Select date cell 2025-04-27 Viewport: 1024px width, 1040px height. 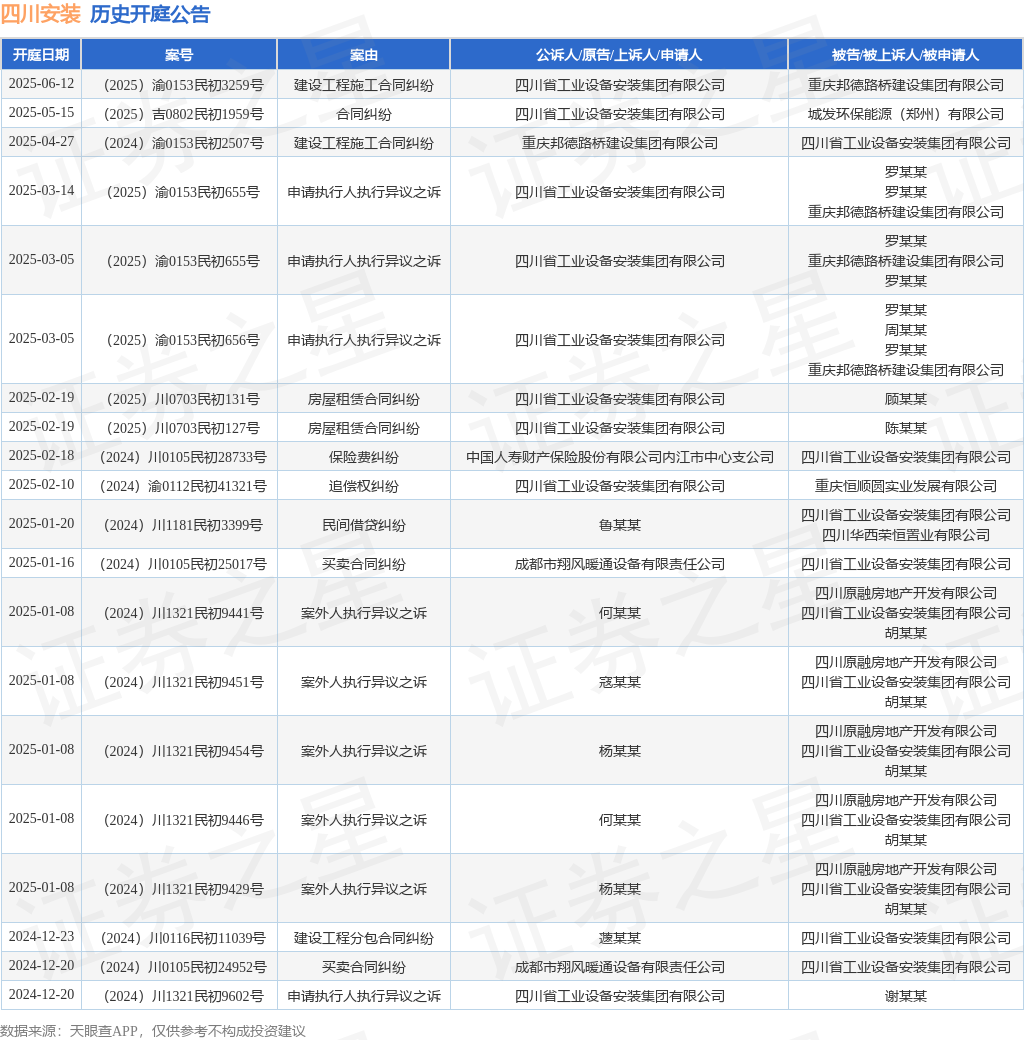pos(41,142)
